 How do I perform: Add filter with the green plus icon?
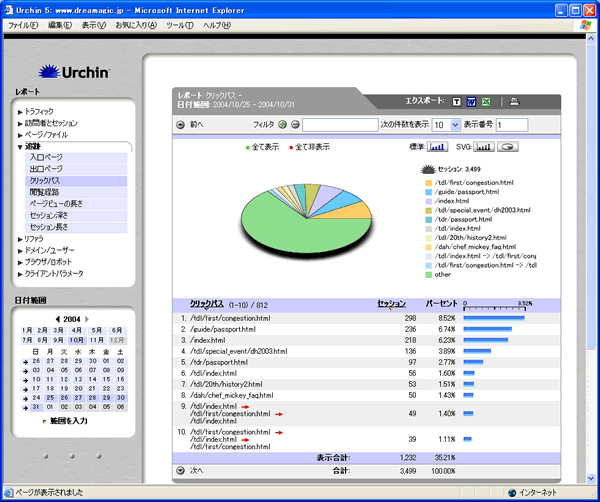282,124
